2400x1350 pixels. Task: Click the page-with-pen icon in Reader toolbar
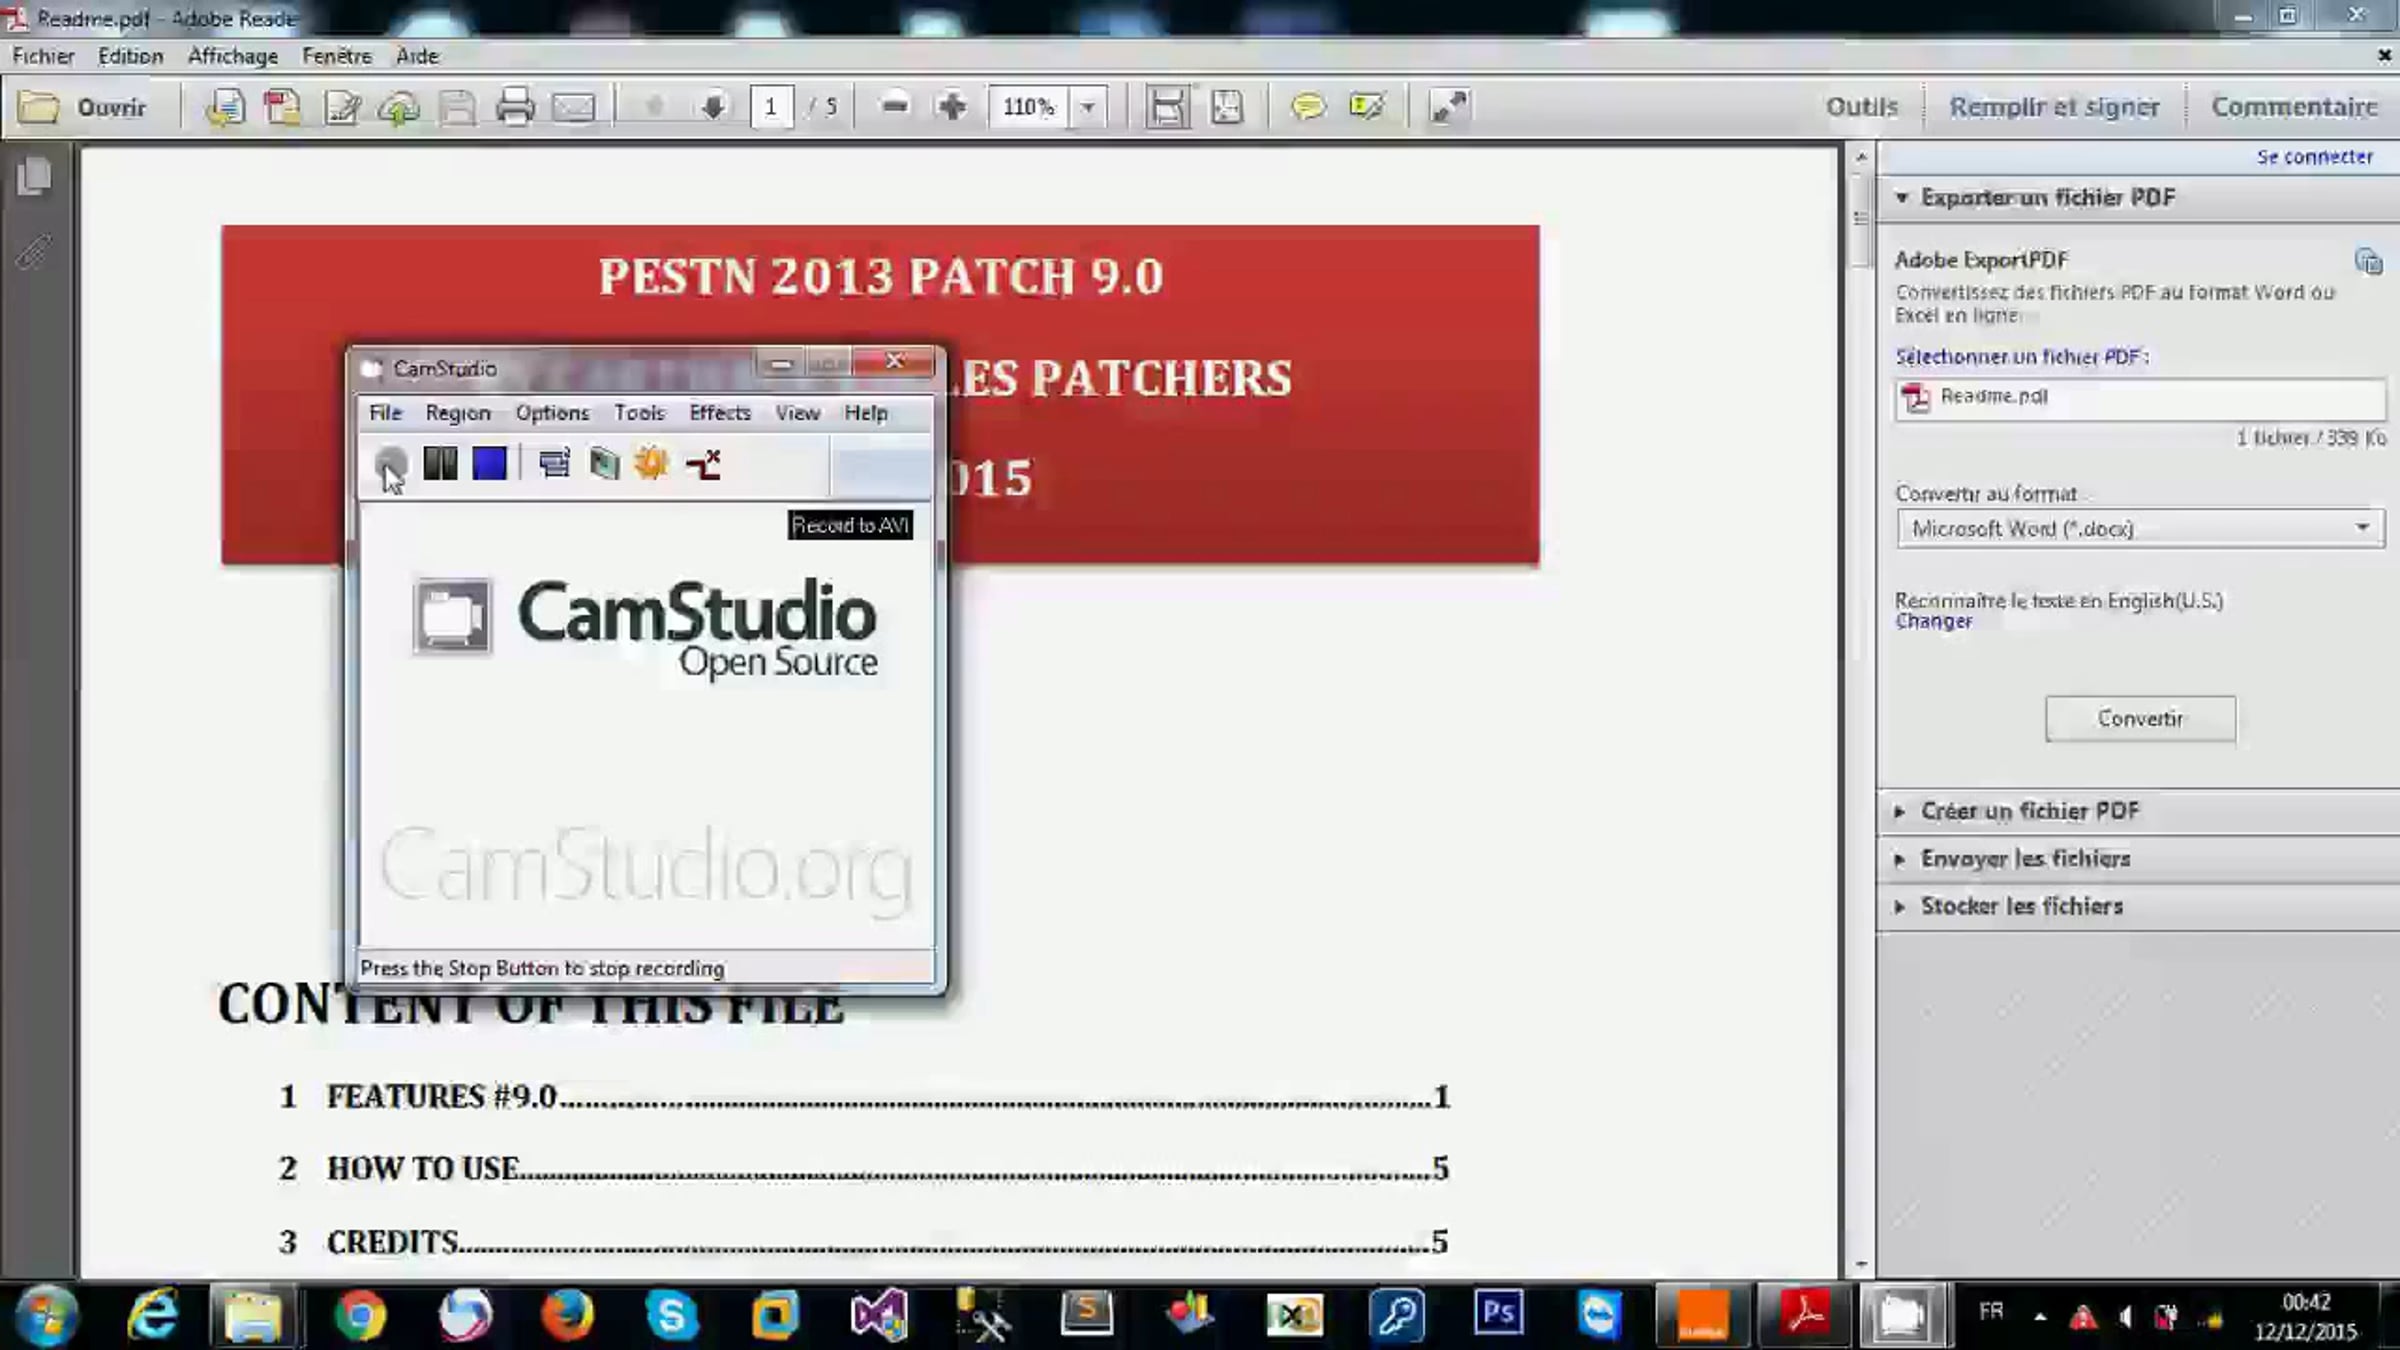click(x=341, y=107)
